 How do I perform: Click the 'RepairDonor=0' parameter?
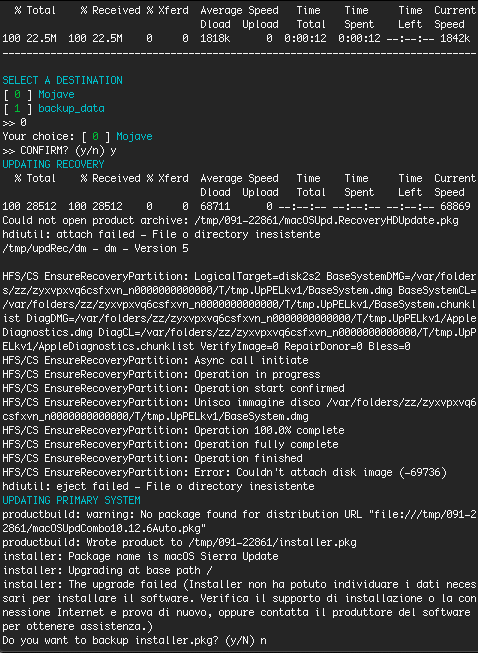pos(323,346)
